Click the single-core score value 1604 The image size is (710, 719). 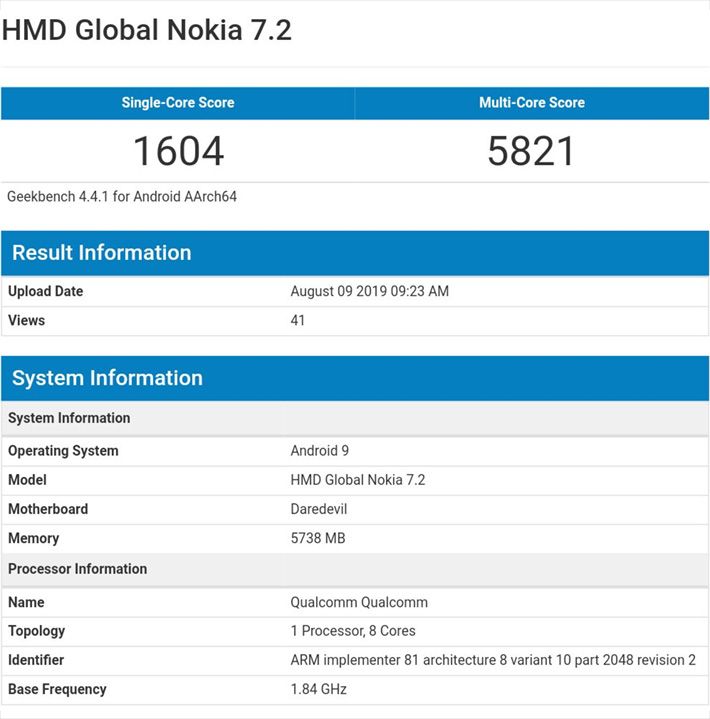(179, 151)
